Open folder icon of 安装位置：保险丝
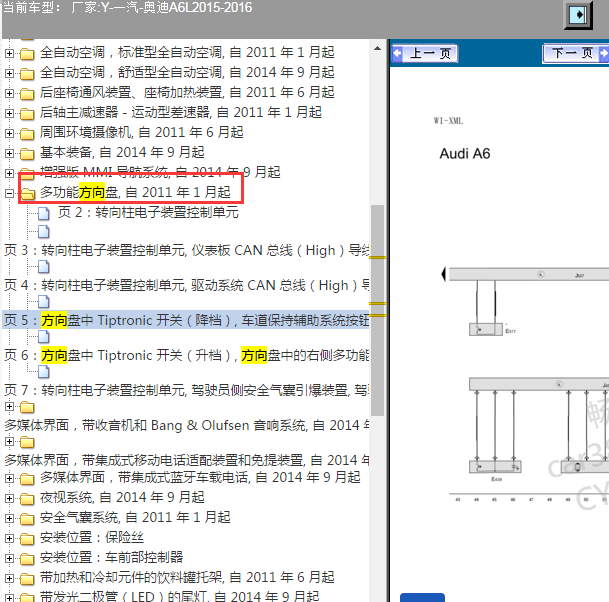The width and height of the screenshot is (609, 602). tap(27, 539)
